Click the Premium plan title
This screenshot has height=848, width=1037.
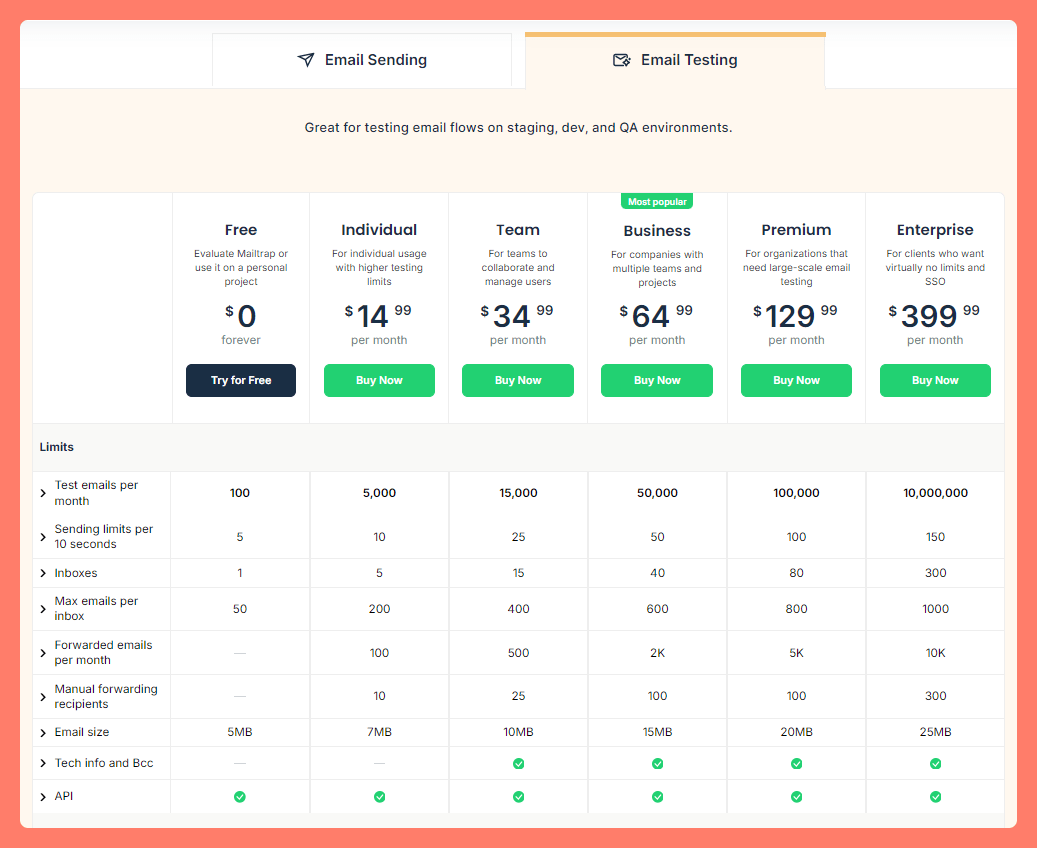(x=796, y=230)
